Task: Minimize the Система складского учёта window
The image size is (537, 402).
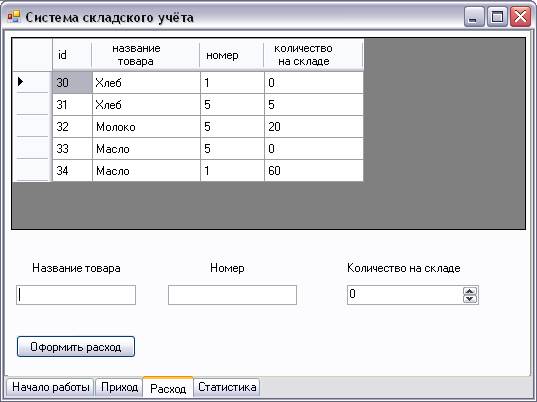Action: (474, 16)
